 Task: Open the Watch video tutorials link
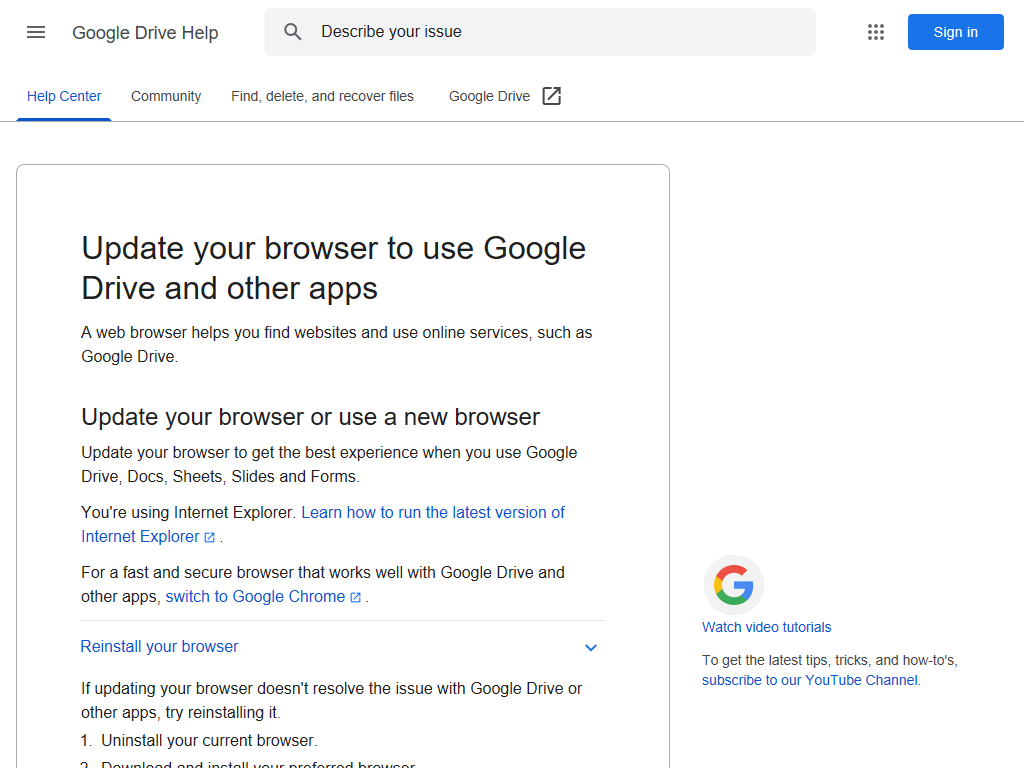point(767,627)
